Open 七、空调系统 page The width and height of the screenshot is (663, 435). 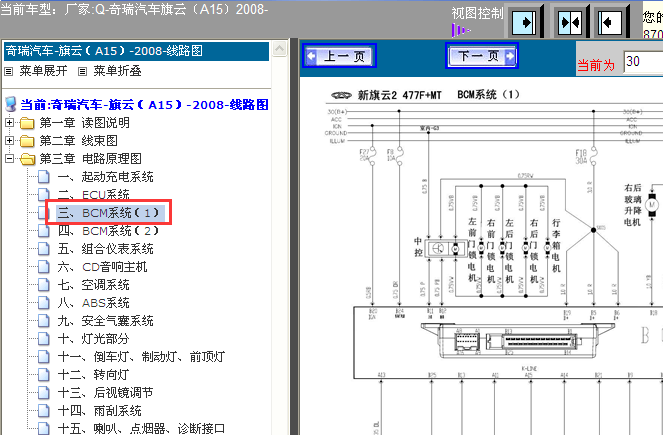click(x=93, y=285)
